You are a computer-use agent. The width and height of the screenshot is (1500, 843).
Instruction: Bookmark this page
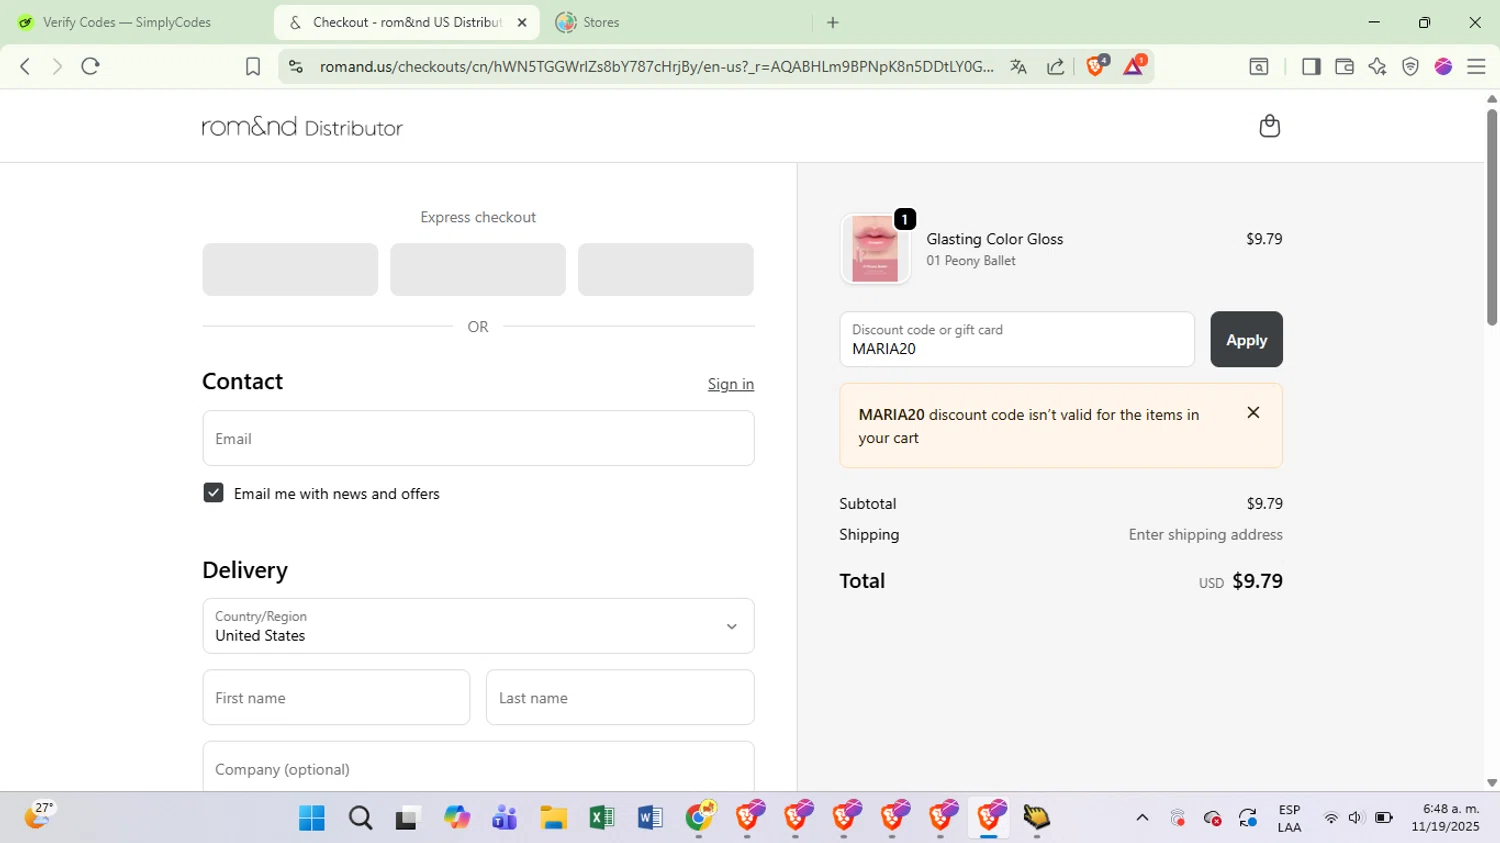click(253, 66)
